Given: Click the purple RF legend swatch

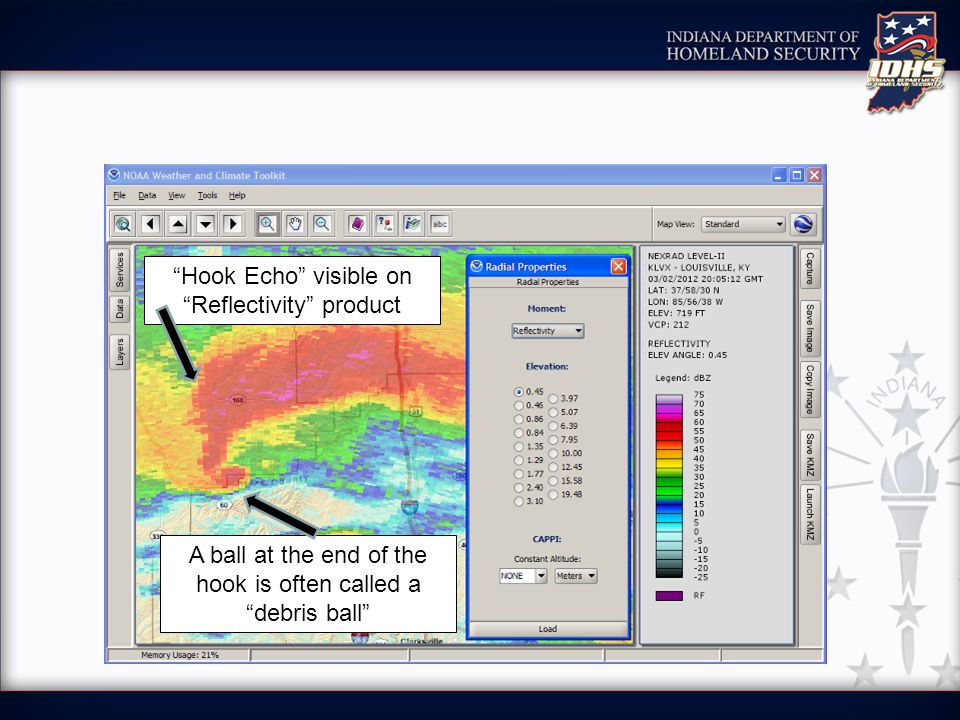Looking at the screenshot, I should tap(669, 596).
